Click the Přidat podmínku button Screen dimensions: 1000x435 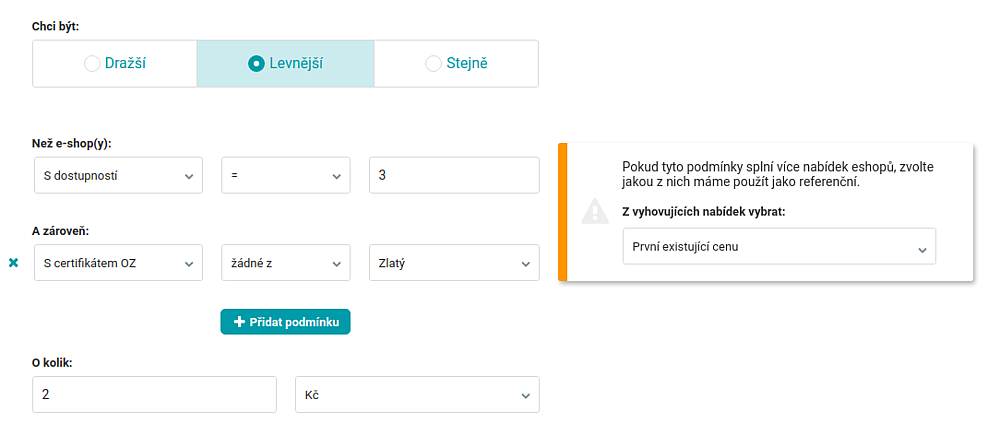tap(286, 322)
